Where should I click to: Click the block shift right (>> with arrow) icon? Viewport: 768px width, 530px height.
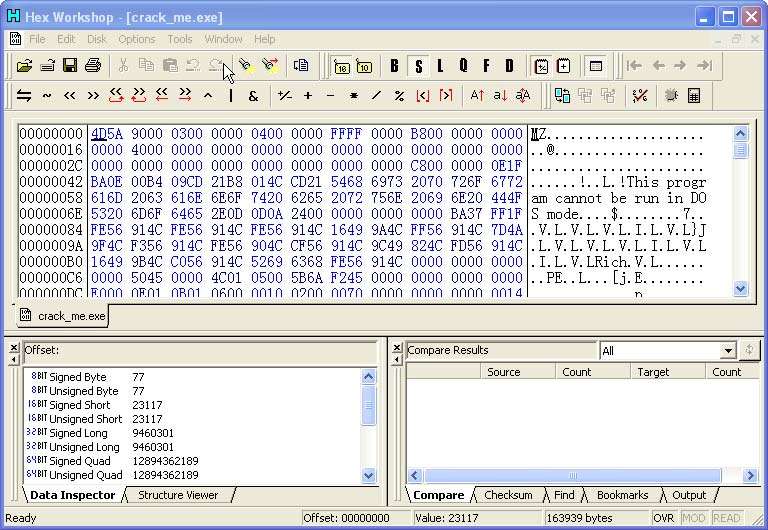click(x=185, y=96)
